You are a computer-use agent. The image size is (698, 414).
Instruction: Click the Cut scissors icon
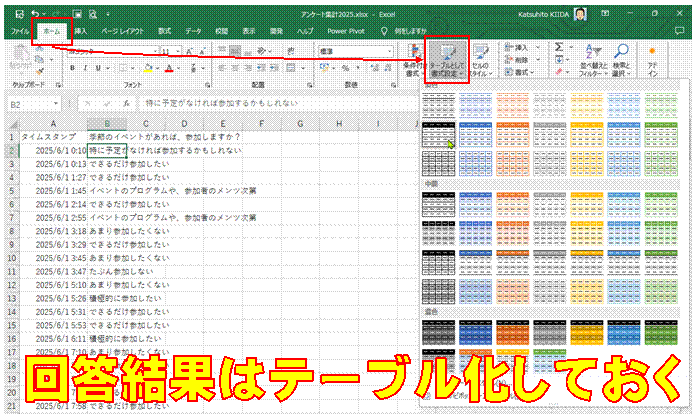40,48
